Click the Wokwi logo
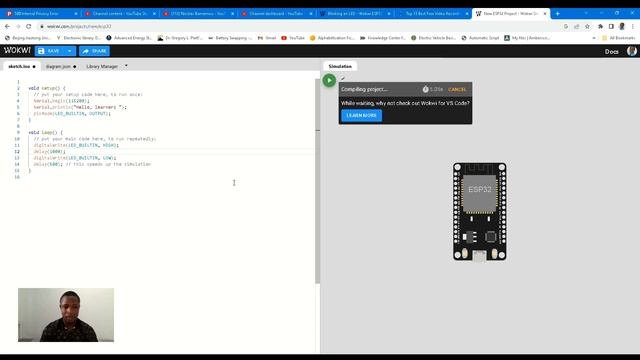Screen dimensions: 640x360 click(17, 51)
